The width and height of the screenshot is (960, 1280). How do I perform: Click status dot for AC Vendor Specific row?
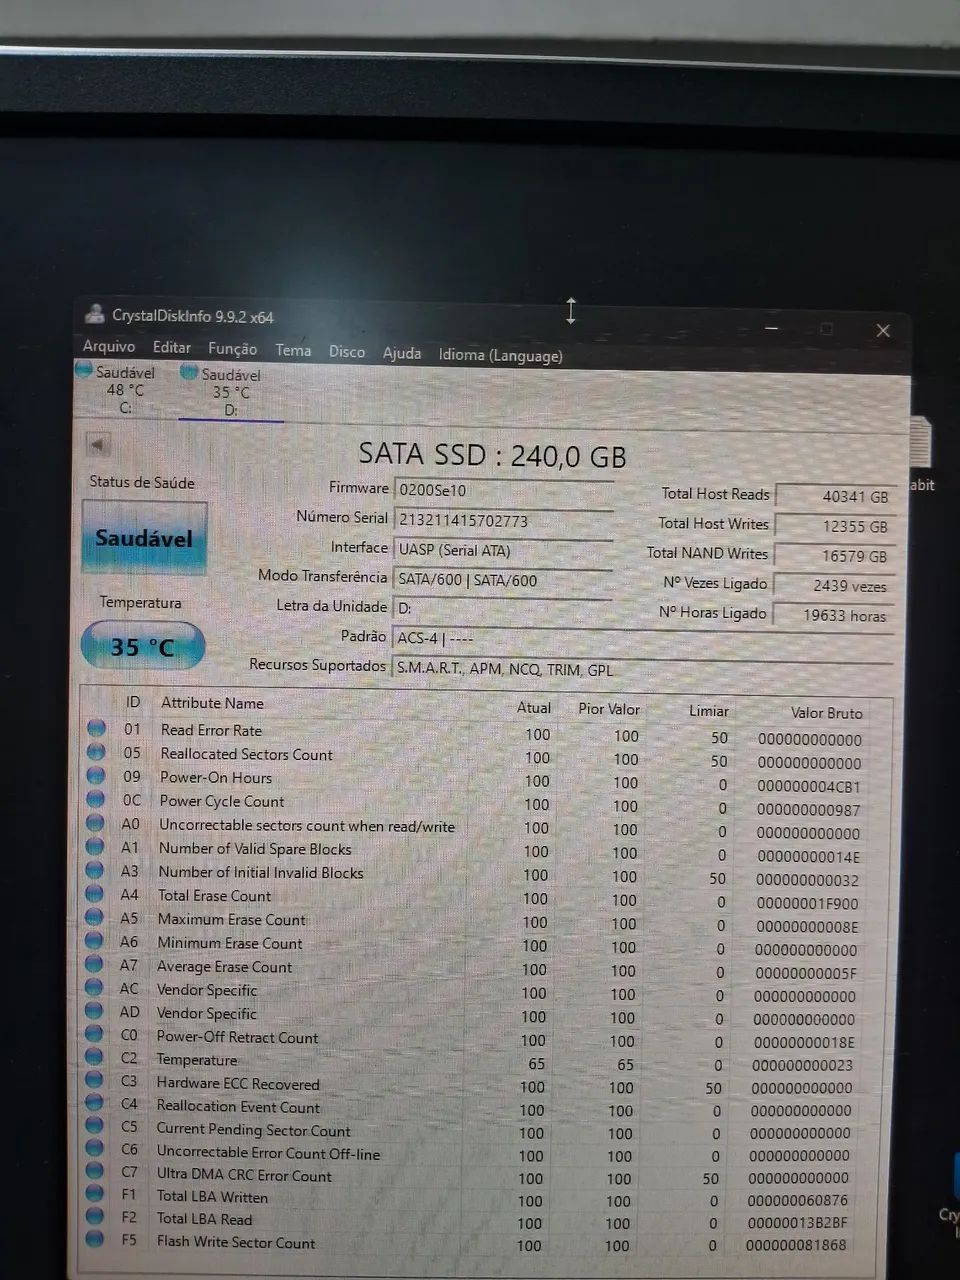tap(95, 987)
